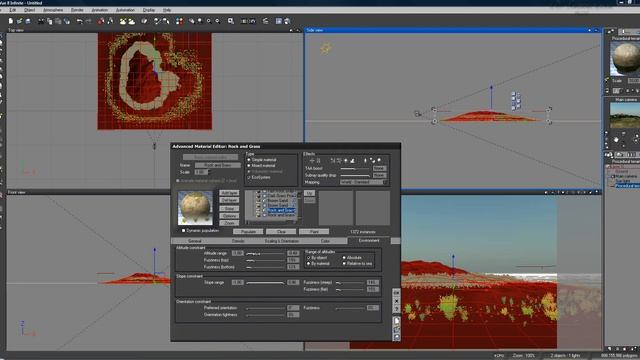Select Main camera in the object list
The height and width of the screenshot is (360, 640).
625,176
